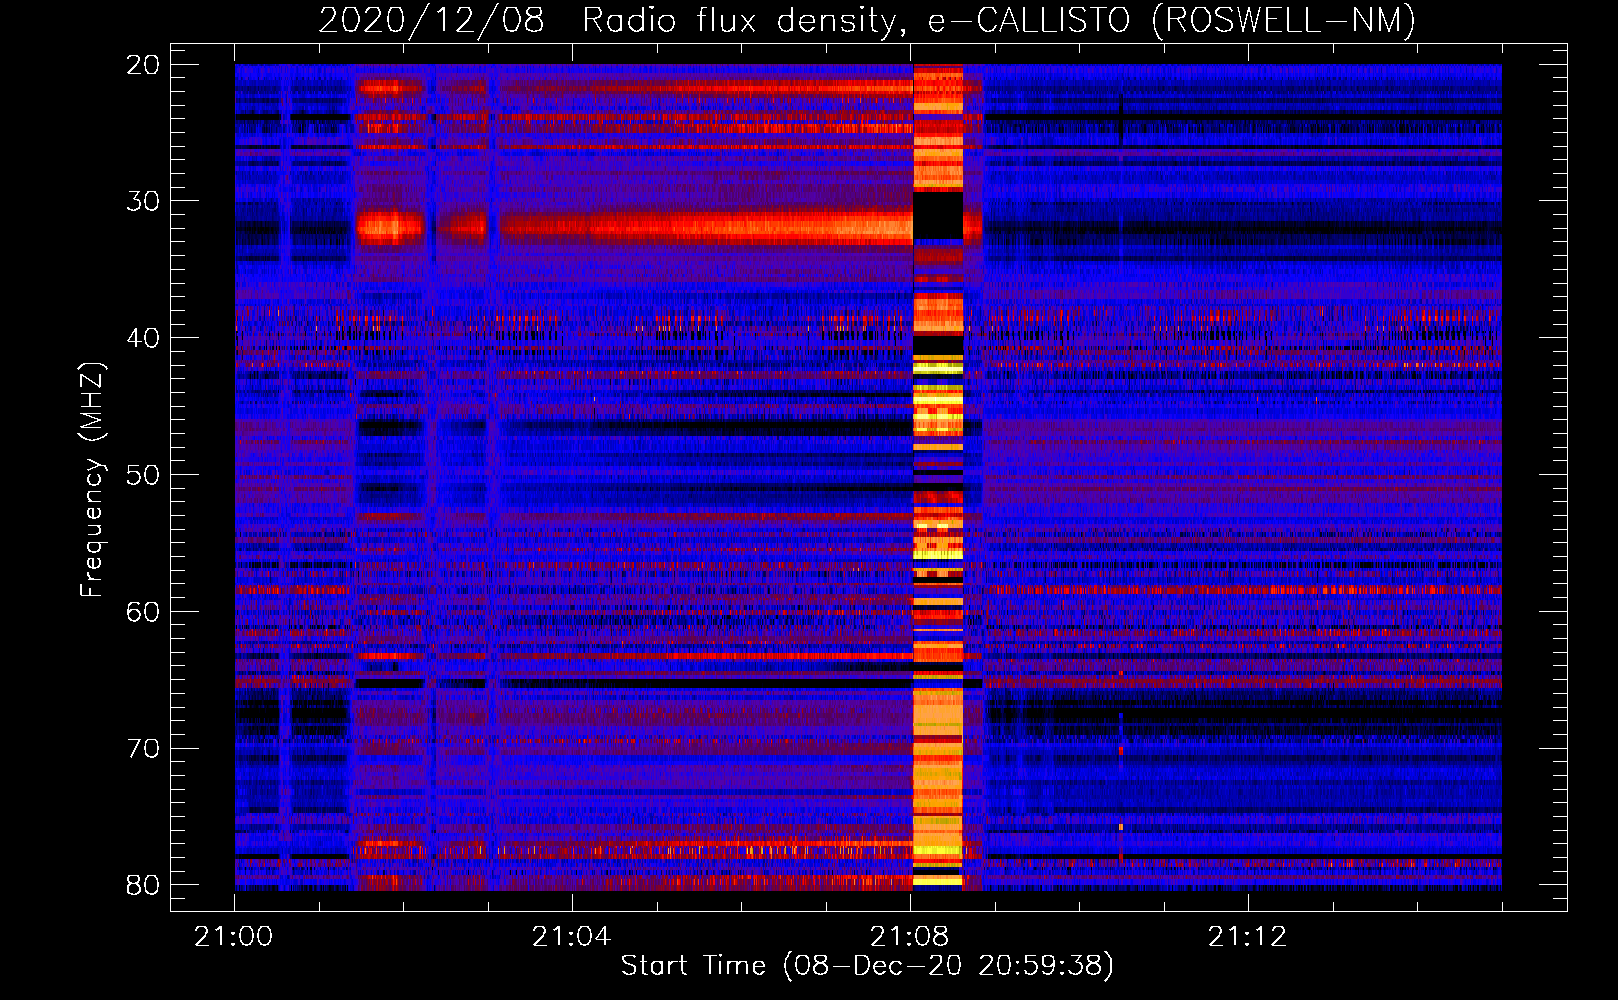1618x1000 pixels.
Task: Click the 21:04 time tick label
Action: point(571,937)
